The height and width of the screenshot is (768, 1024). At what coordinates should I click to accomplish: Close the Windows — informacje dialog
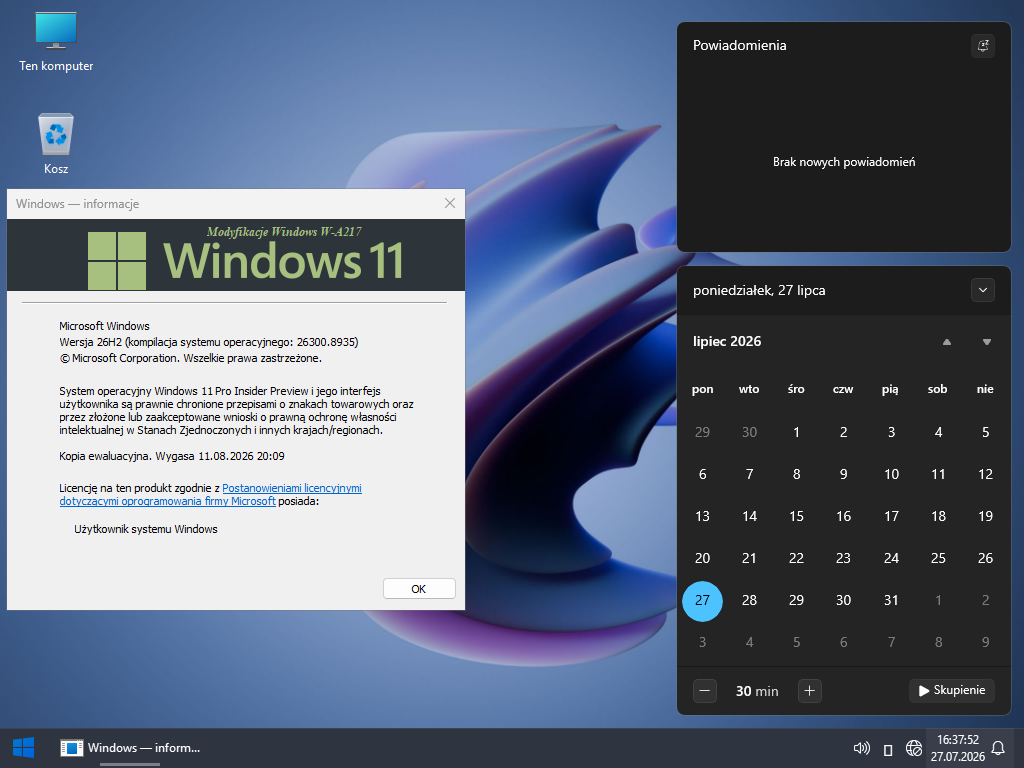click(450, 203)
